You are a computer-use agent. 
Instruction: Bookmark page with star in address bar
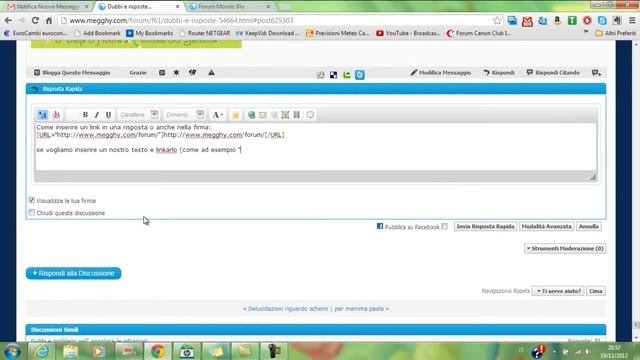[497, 20]
